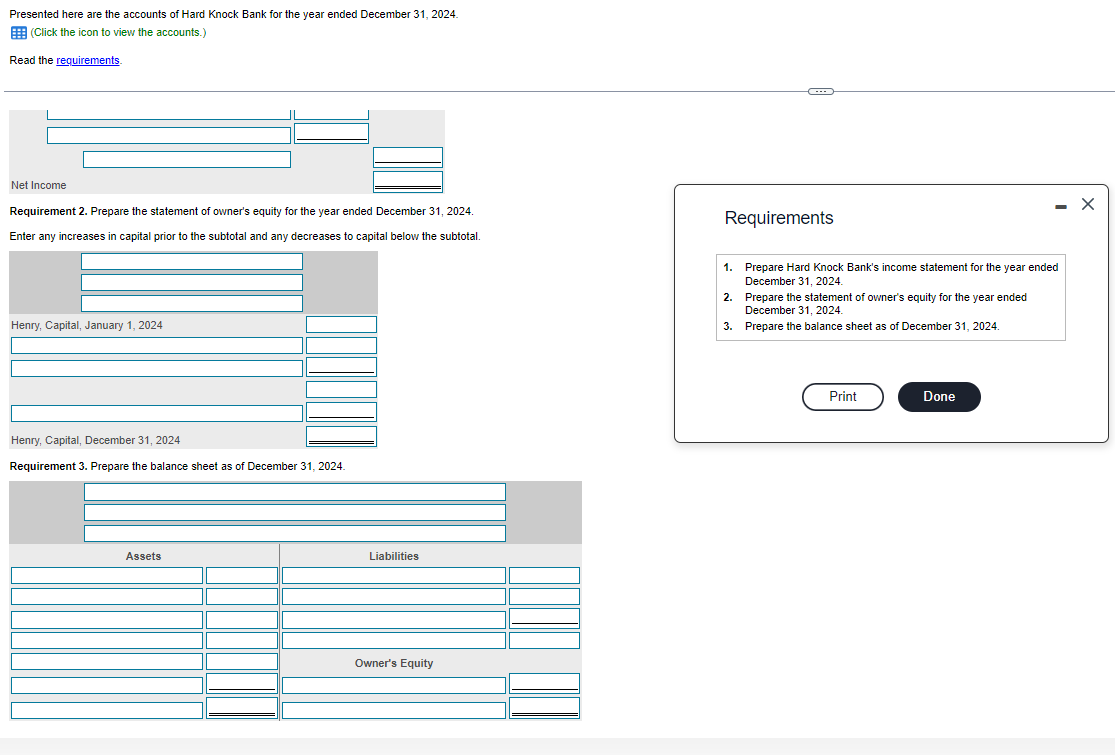Image resolution: width=1115 pixels, height=755 pixels.
Task: Click the top income statement entry field
Action: pos(168,113)
